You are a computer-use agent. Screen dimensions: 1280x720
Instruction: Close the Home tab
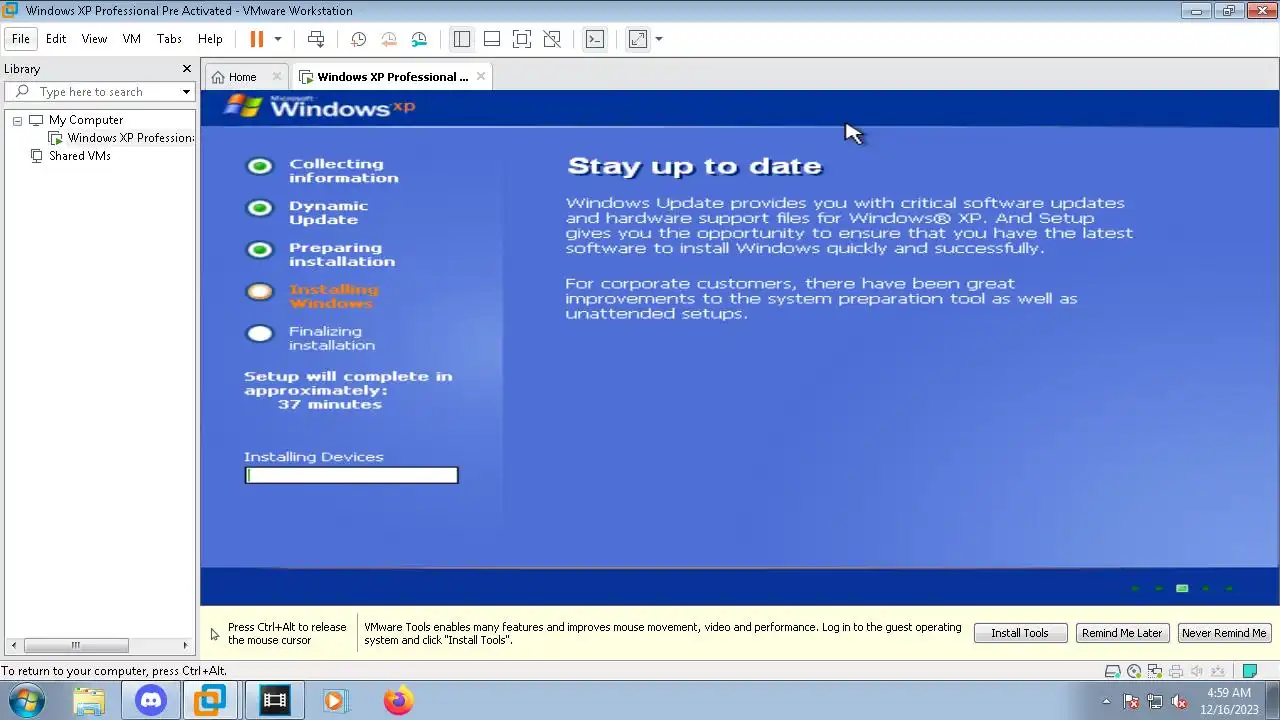tap(277, 77)
